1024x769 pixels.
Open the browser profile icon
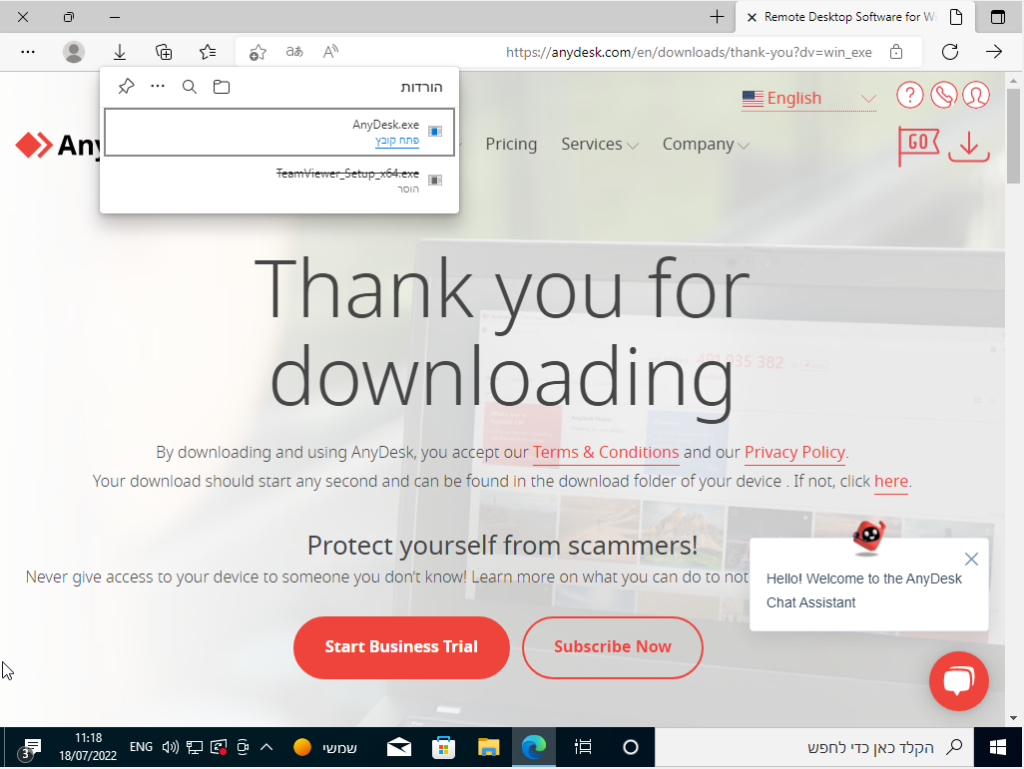74,52
